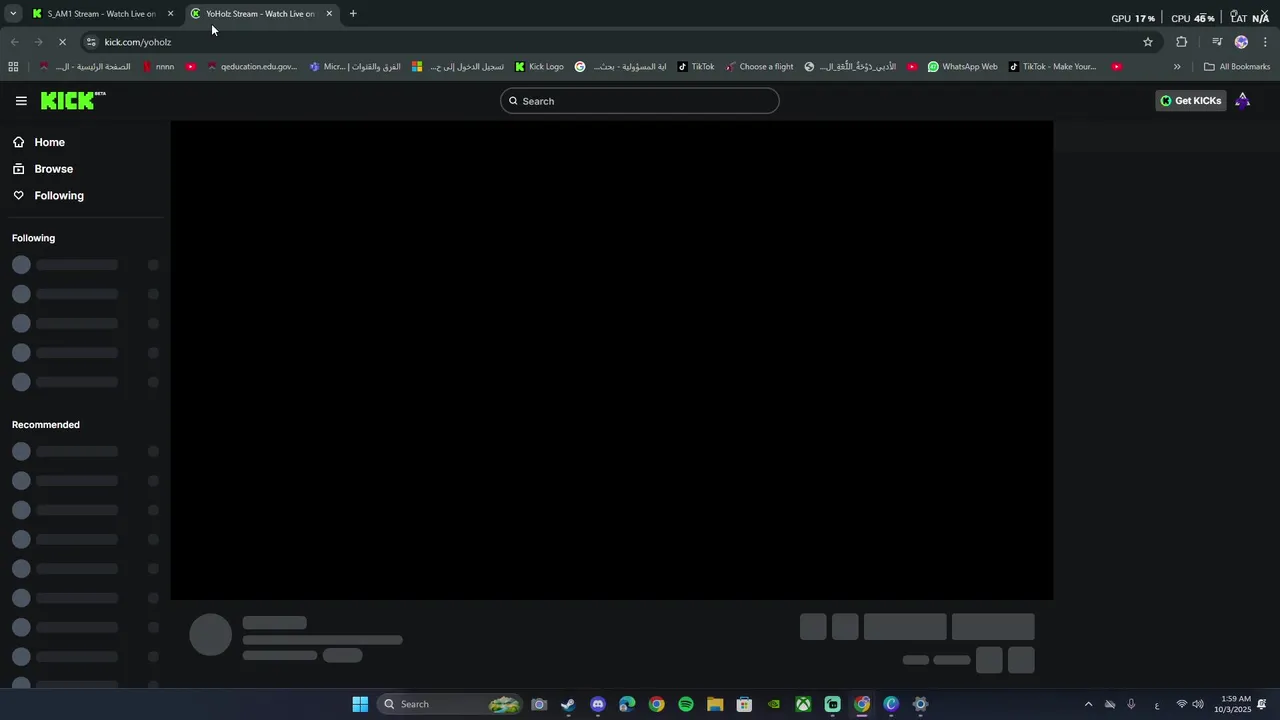Open the nnnn bookmark
The width and height of the screenshot is (1280, 720).
(158, 67)
